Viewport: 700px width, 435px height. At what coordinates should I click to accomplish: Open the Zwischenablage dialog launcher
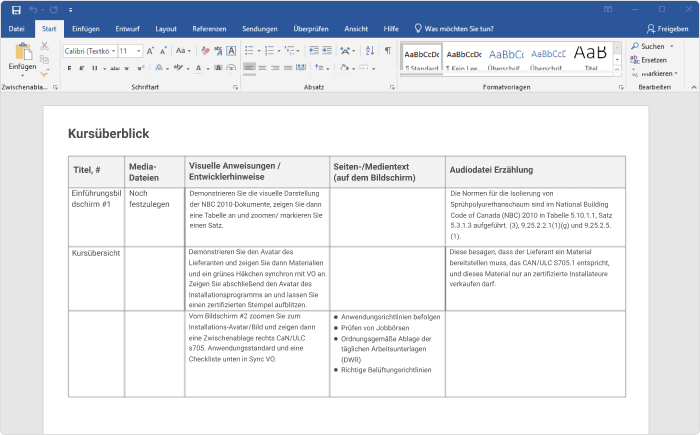tap(55, 88)
